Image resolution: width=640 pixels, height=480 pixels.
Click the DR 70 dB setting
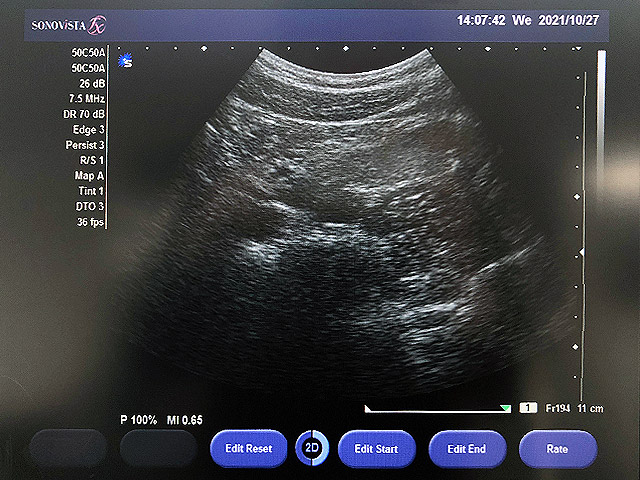(x=84, y=114)
